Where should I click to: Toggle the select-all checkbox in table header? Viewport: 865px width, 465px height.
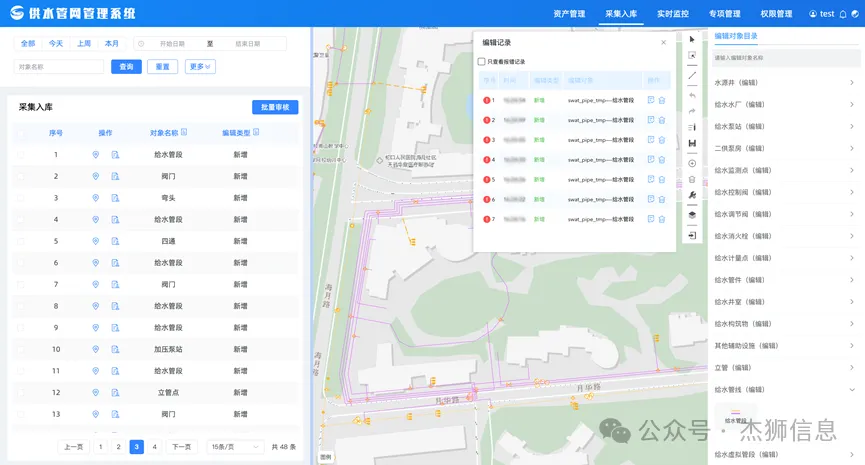pos(21,133)
